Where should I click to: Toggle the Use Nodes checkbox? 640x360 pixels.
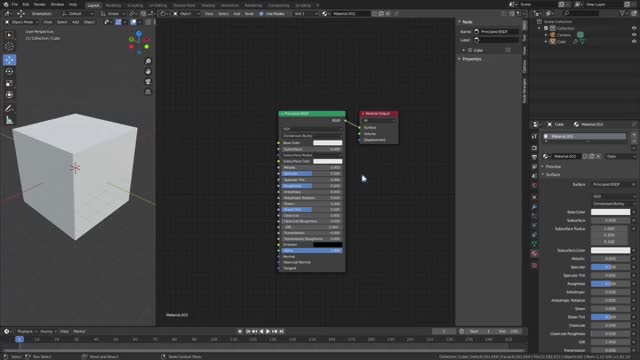(262, 13)
